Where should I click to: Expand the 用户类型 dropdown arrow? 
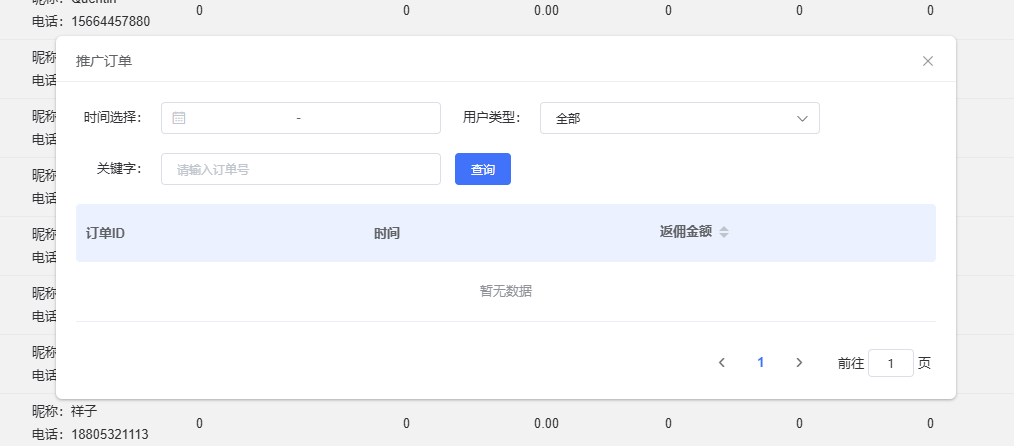tap(802, 118)
